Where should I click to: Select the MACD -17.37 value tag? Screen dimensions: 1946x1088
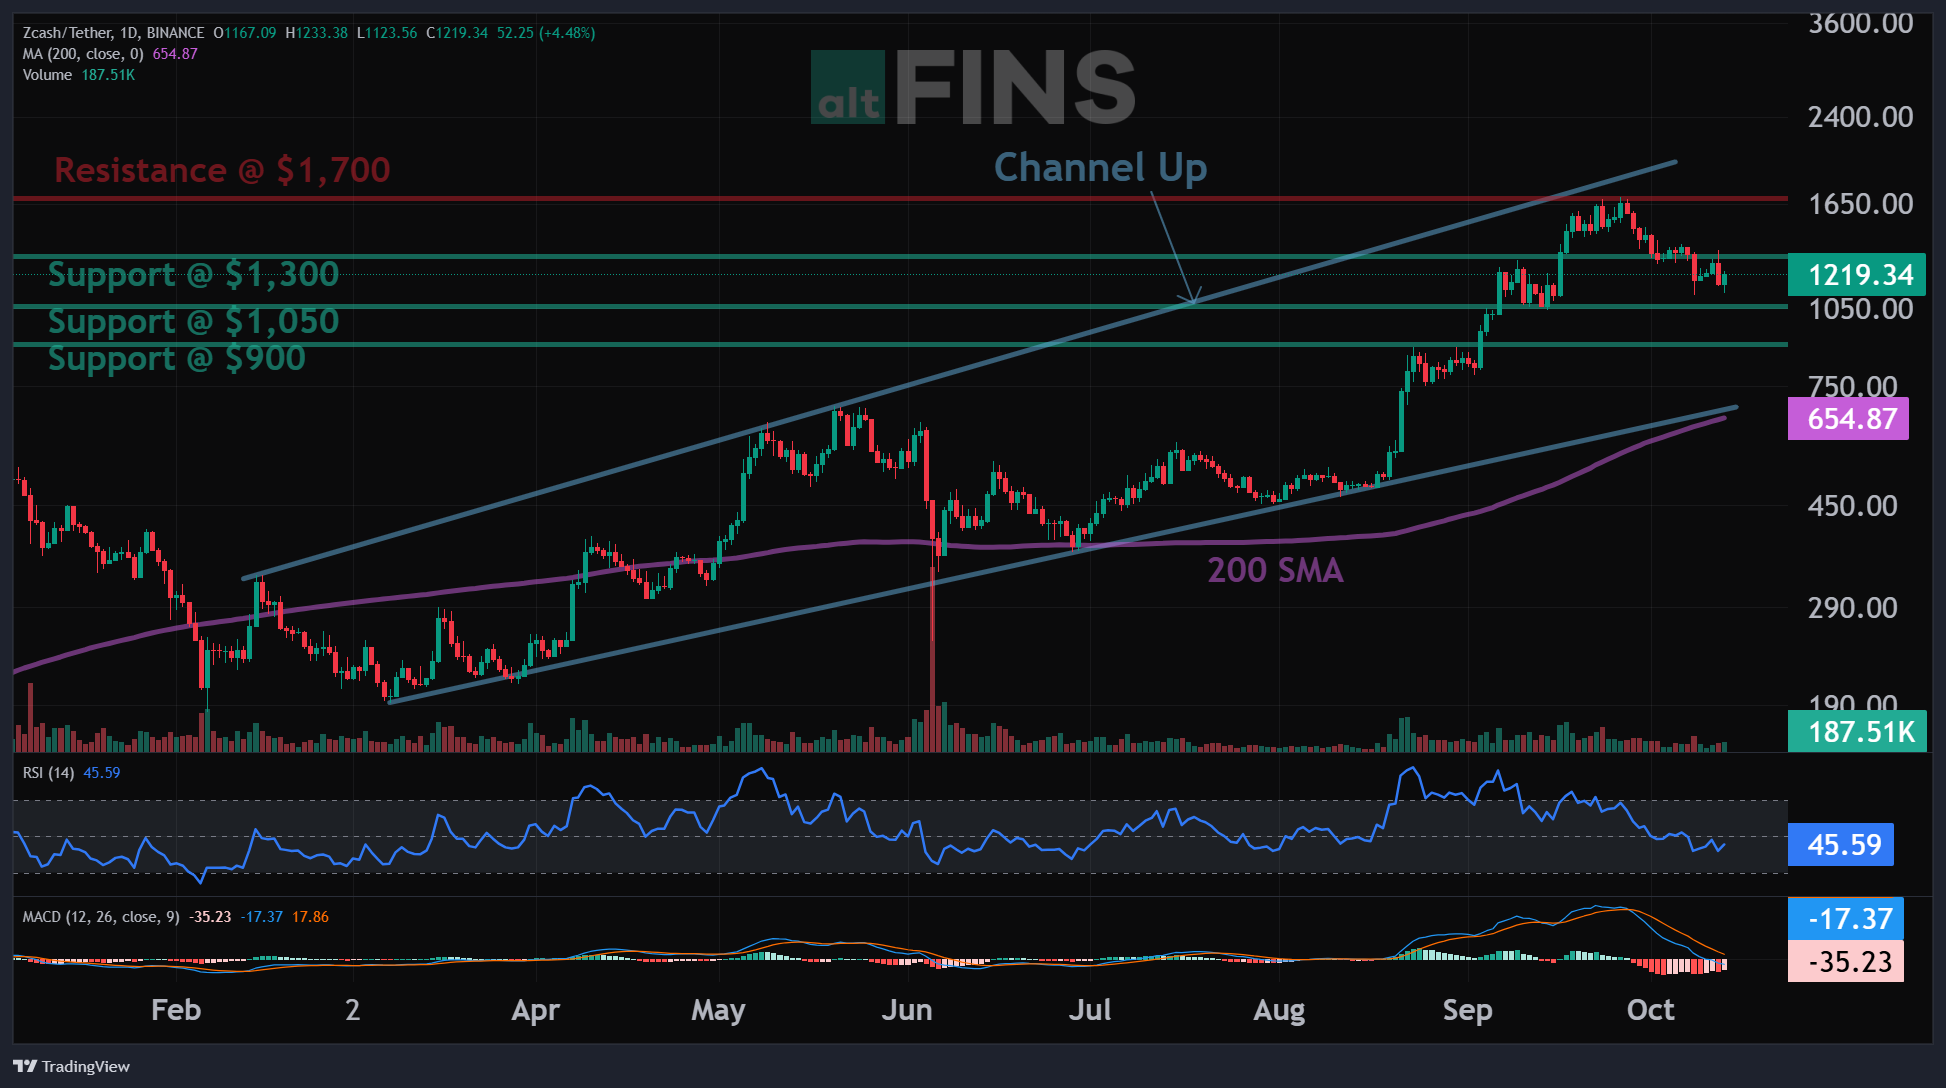1846,918
